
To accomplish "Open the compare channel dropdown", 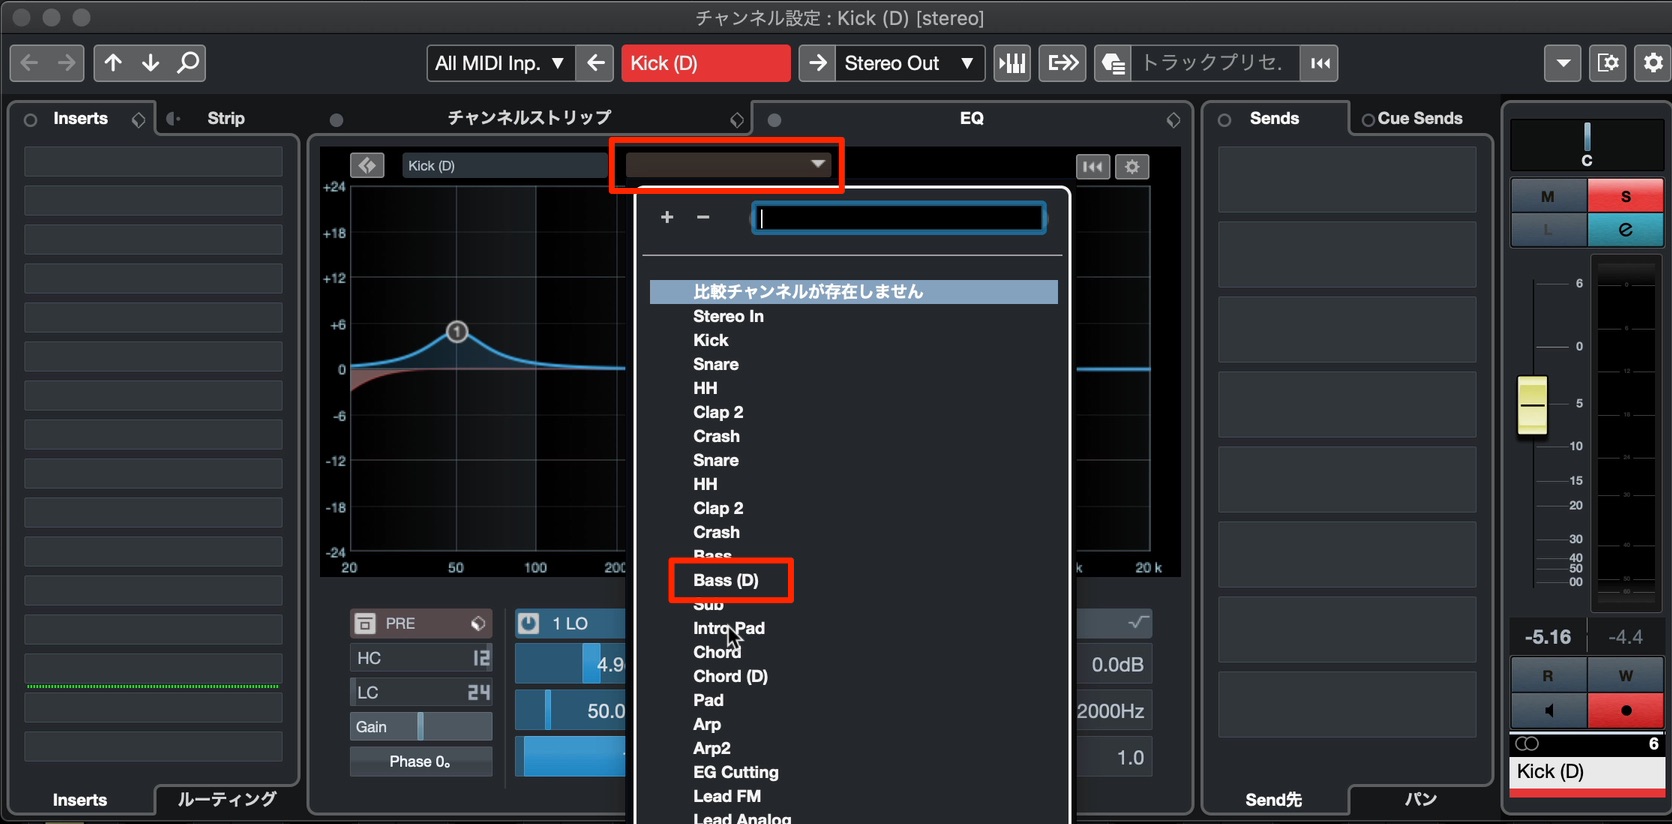I will click(x=727, y=165).
